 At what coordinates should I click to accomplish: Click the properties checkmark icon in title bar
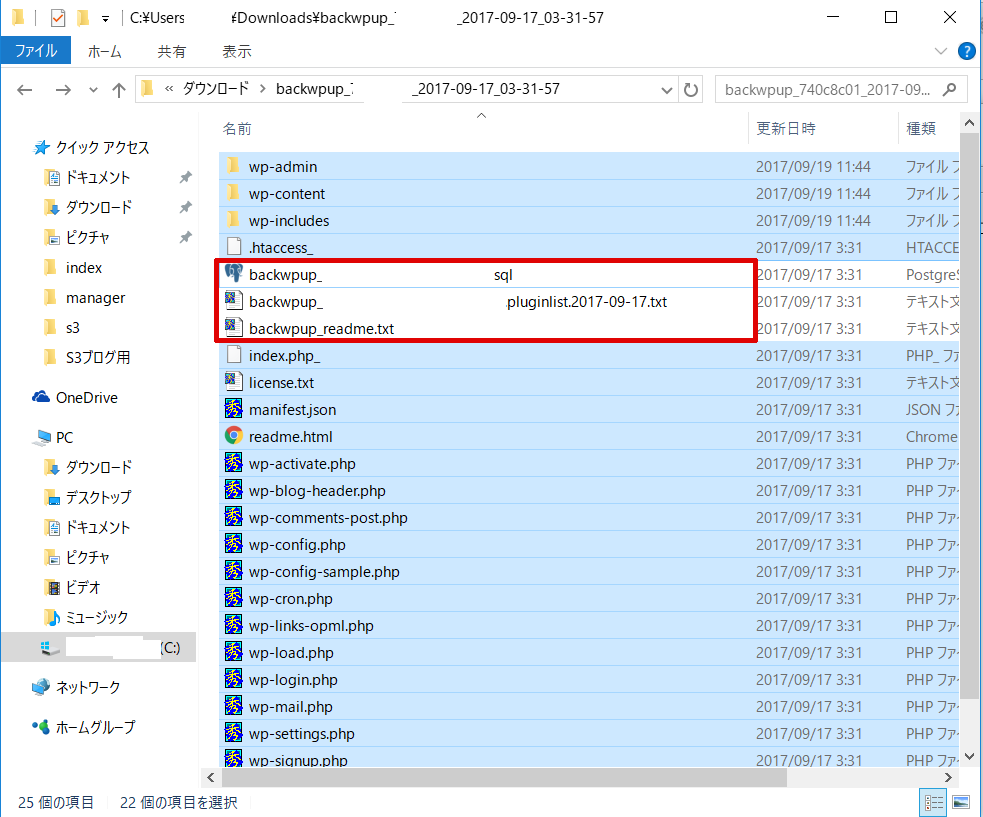pyautogui.click(x=58, y=18)
